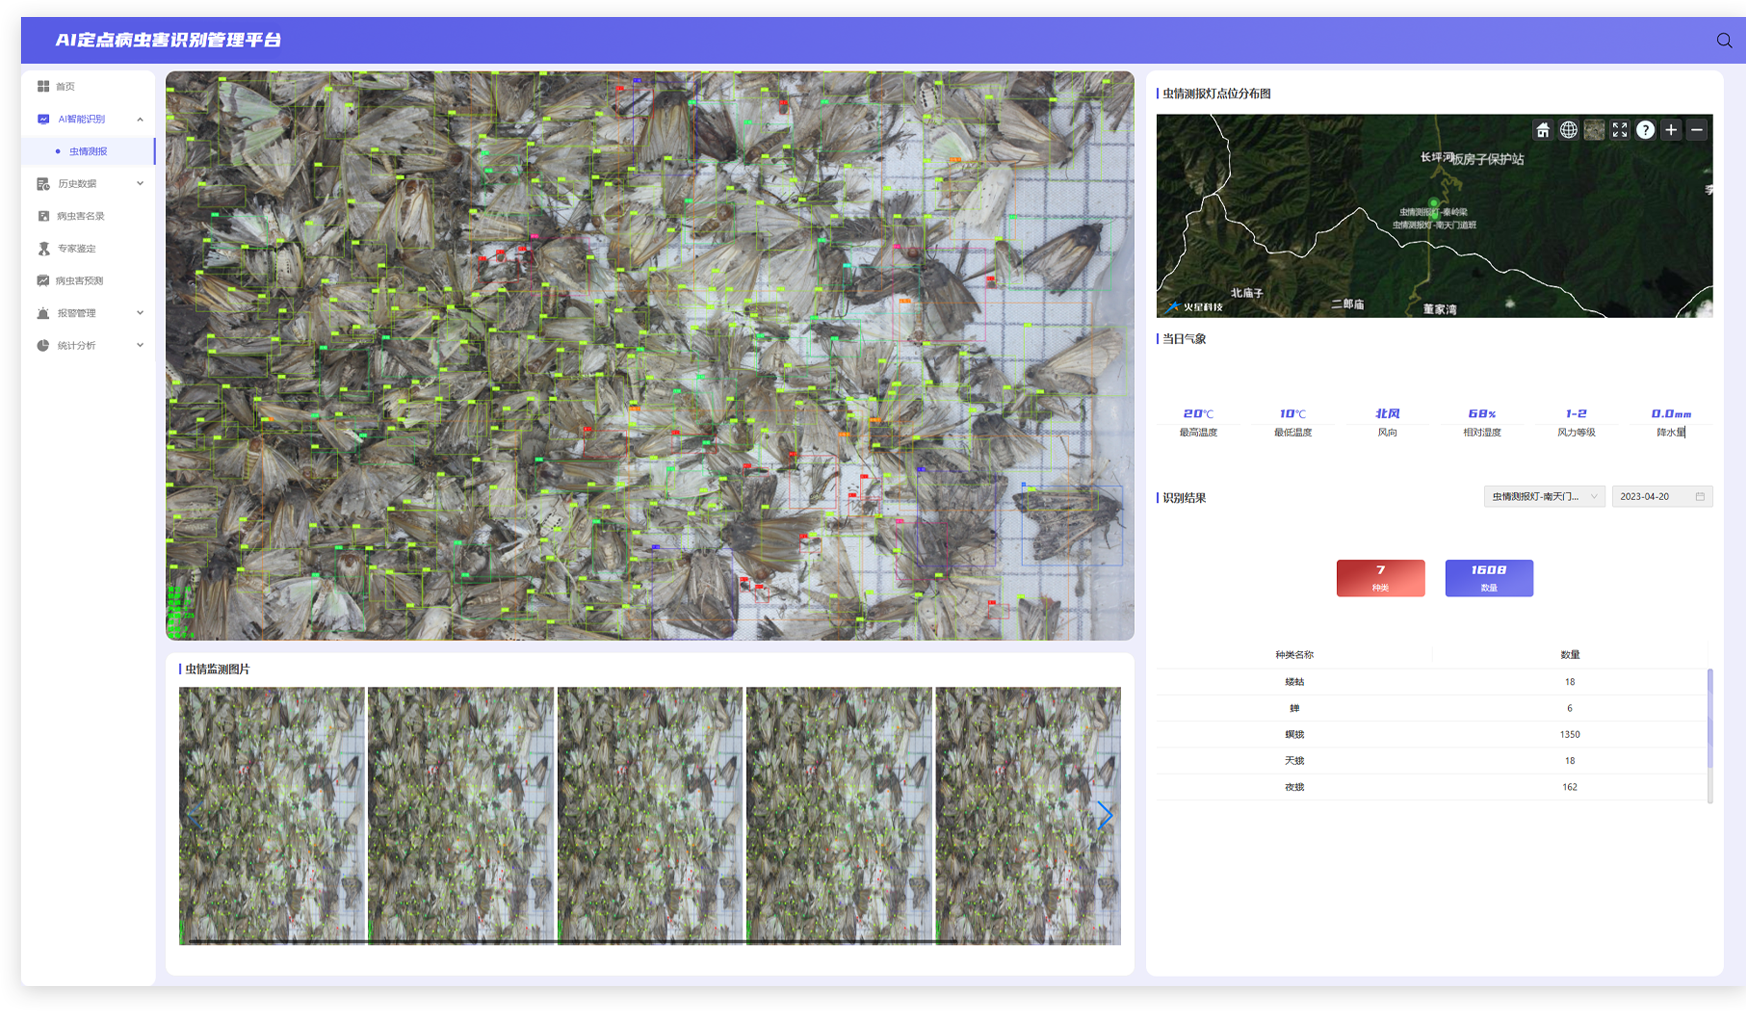1746x1011 pixels.
Task: Expand the 历史数据 submenu chevron
Action: [x=140, y=184]
